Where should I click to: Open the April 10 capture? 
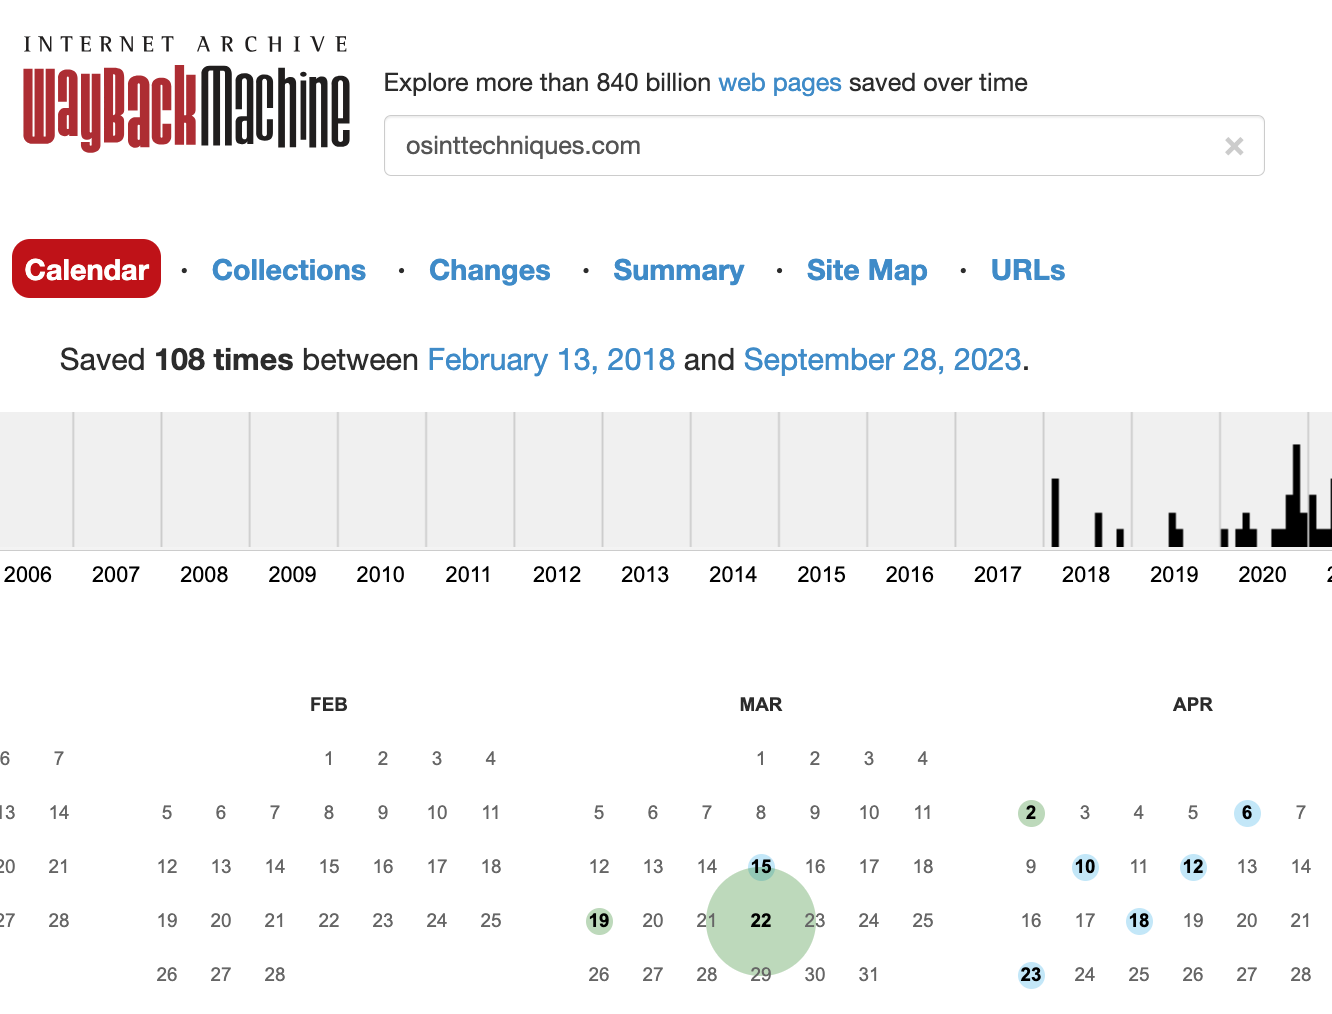1085,866
